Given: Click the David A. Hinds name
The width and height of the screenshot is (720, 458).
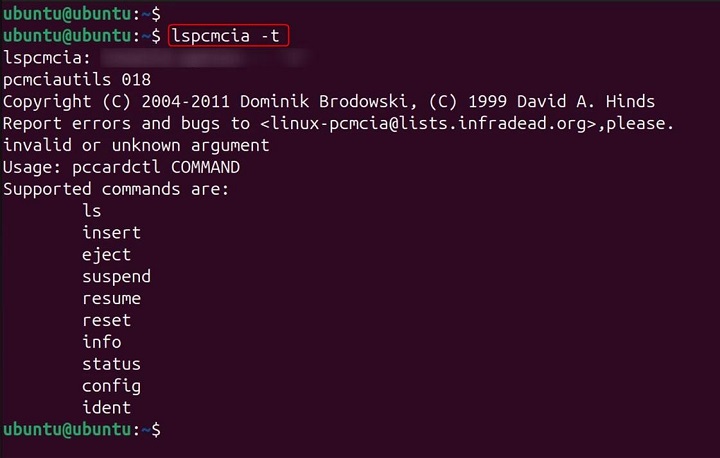Looking at the screenshot, I should [x=602, y=102].
